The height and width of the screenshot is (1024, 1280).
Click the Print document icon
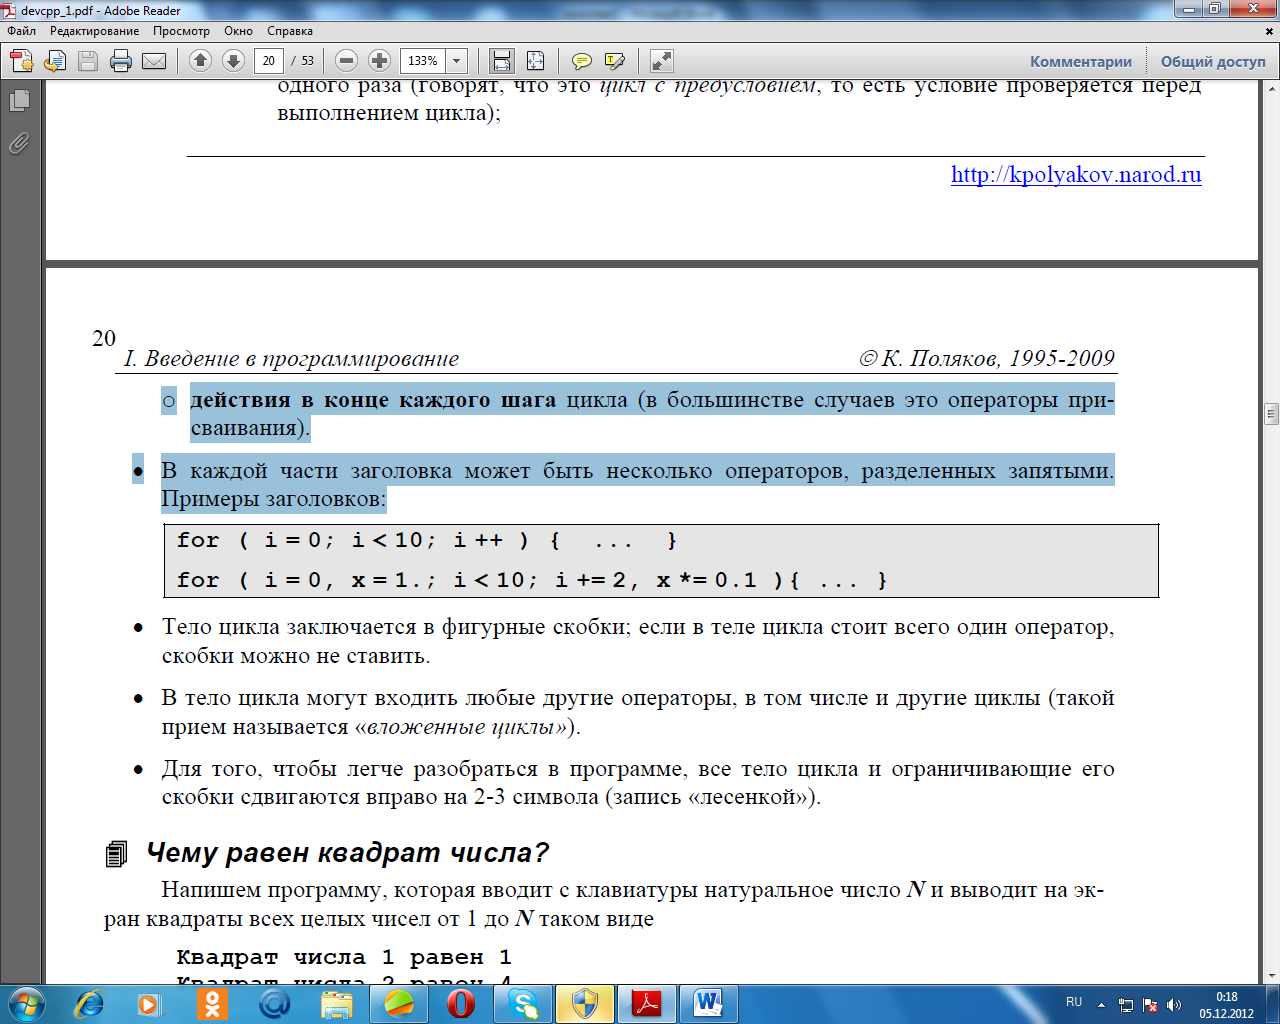pos(121,61)
